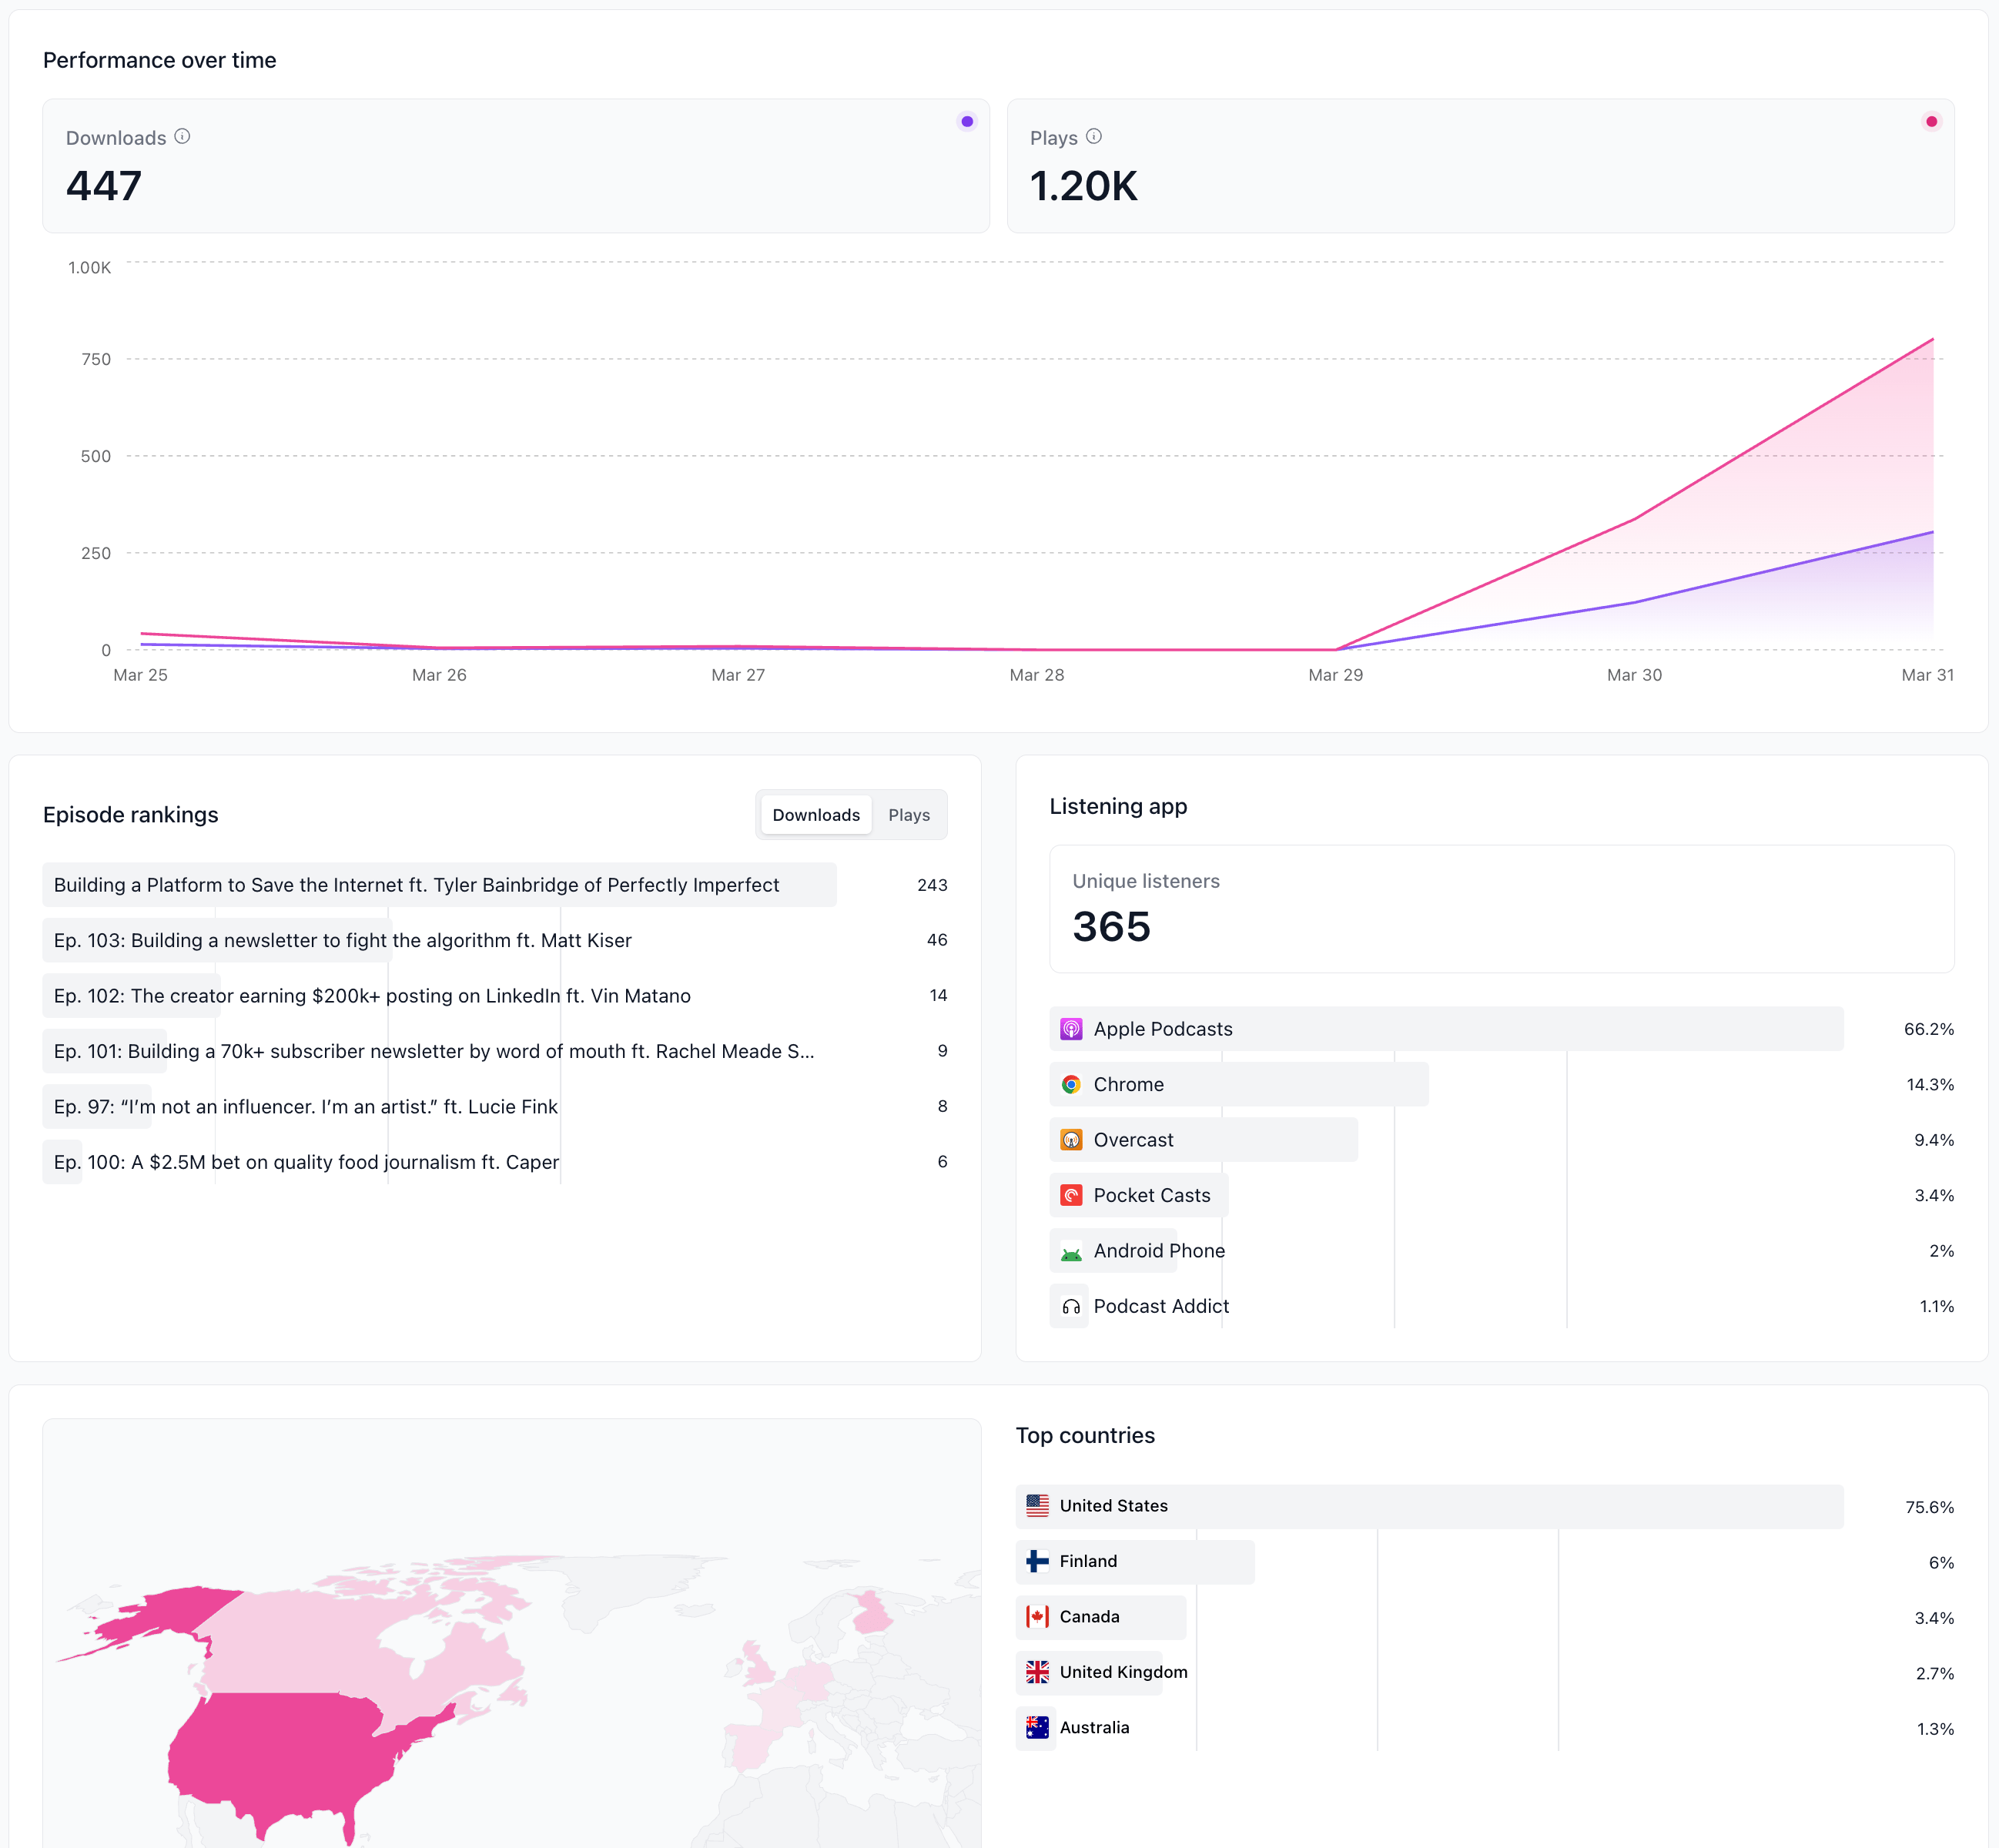Click the Chrome browser icon
The image size is (1999, 1848).
click(x=1071, y=1085)
